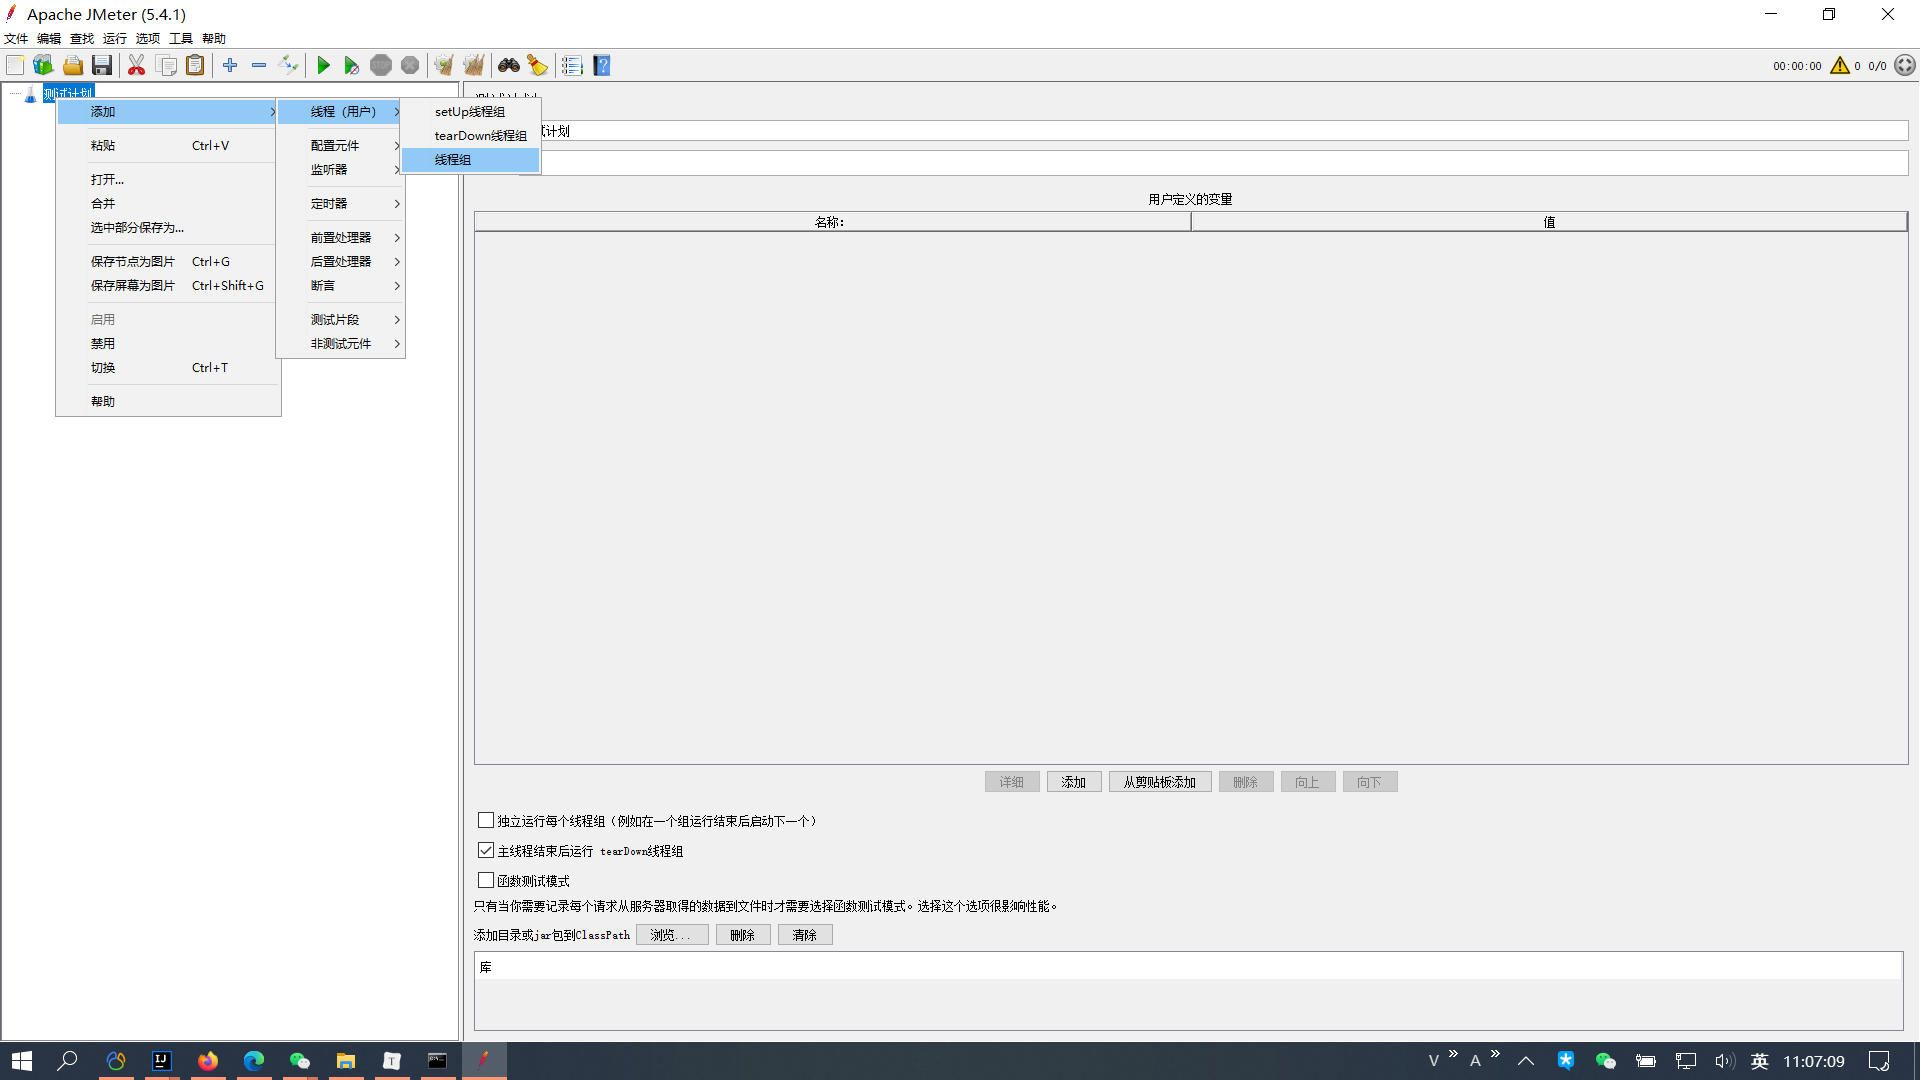
Task: Click the Save floppy disk icon
Action: pyautogui.click(x=102, y=65)
